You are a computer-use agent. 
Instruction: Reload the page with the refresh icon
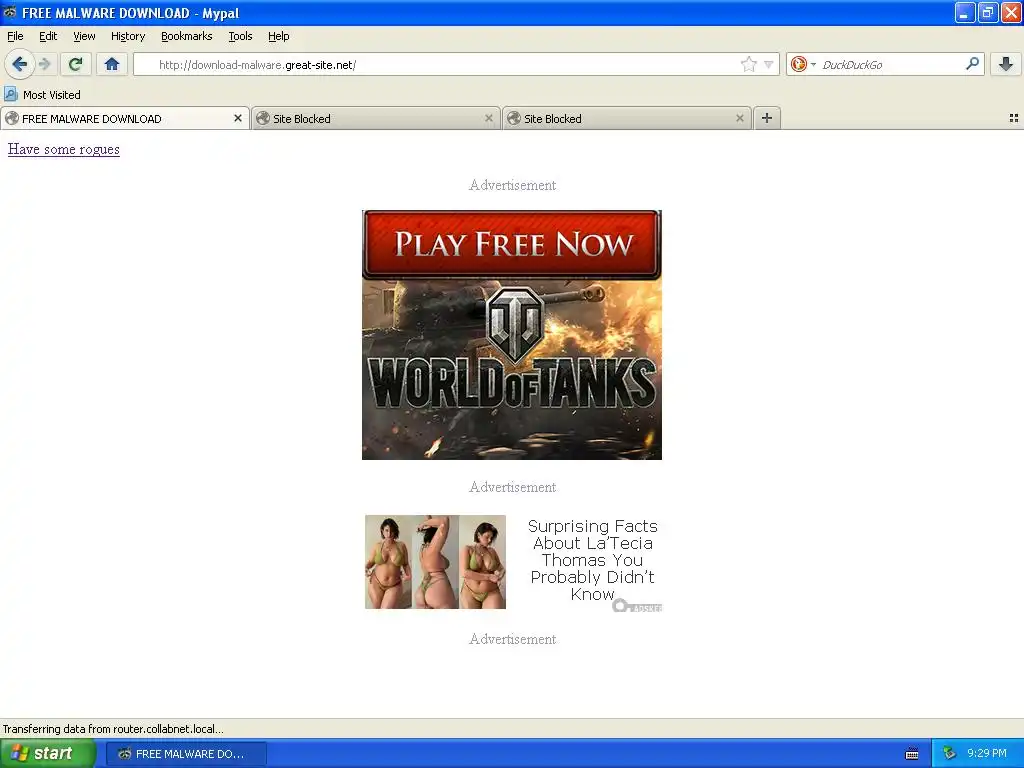coord(75,64)
